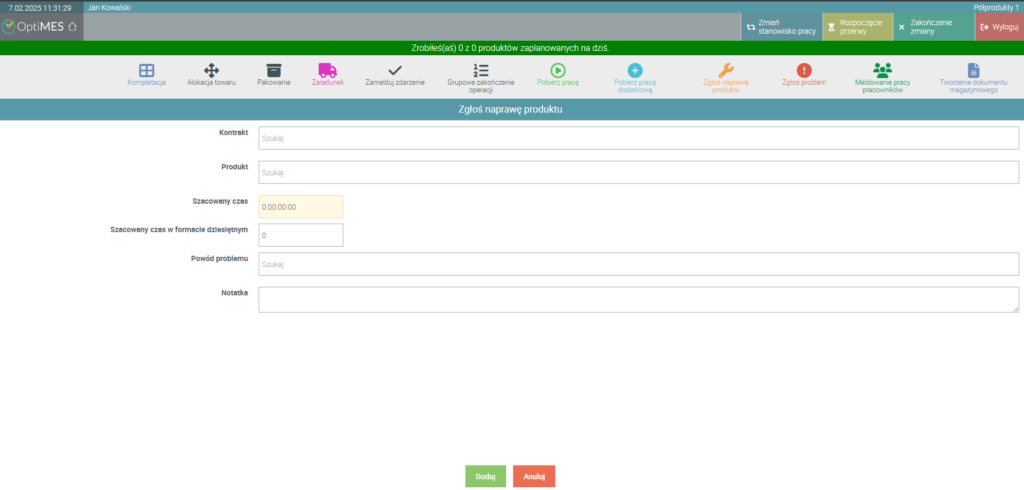Click Tworzenie dokumentu magazynowego document icon
The width and height of the screenshot is (1024, 490).
coord(973,70)
